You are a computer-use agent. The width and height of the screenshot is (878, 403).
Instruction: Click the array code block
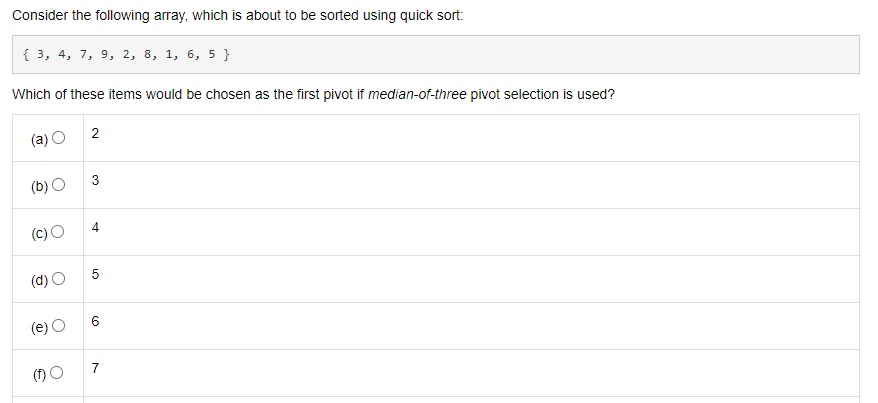pyautogui.click(x=436, y=55)
